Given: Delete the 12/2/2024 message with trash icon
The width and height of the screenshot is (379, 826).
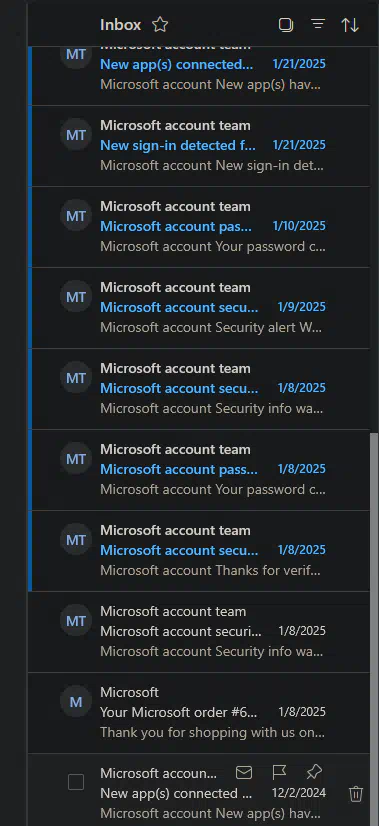Looking at the screenshot, I should tap(356, 794).
